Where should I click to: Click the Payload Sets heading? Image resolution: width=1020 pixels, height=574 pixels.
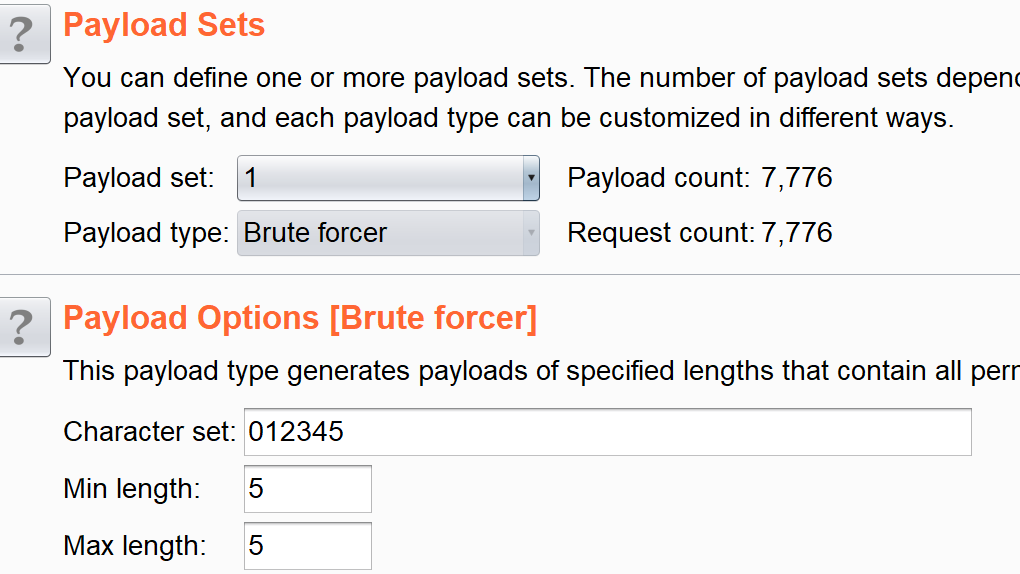point(164,25)
